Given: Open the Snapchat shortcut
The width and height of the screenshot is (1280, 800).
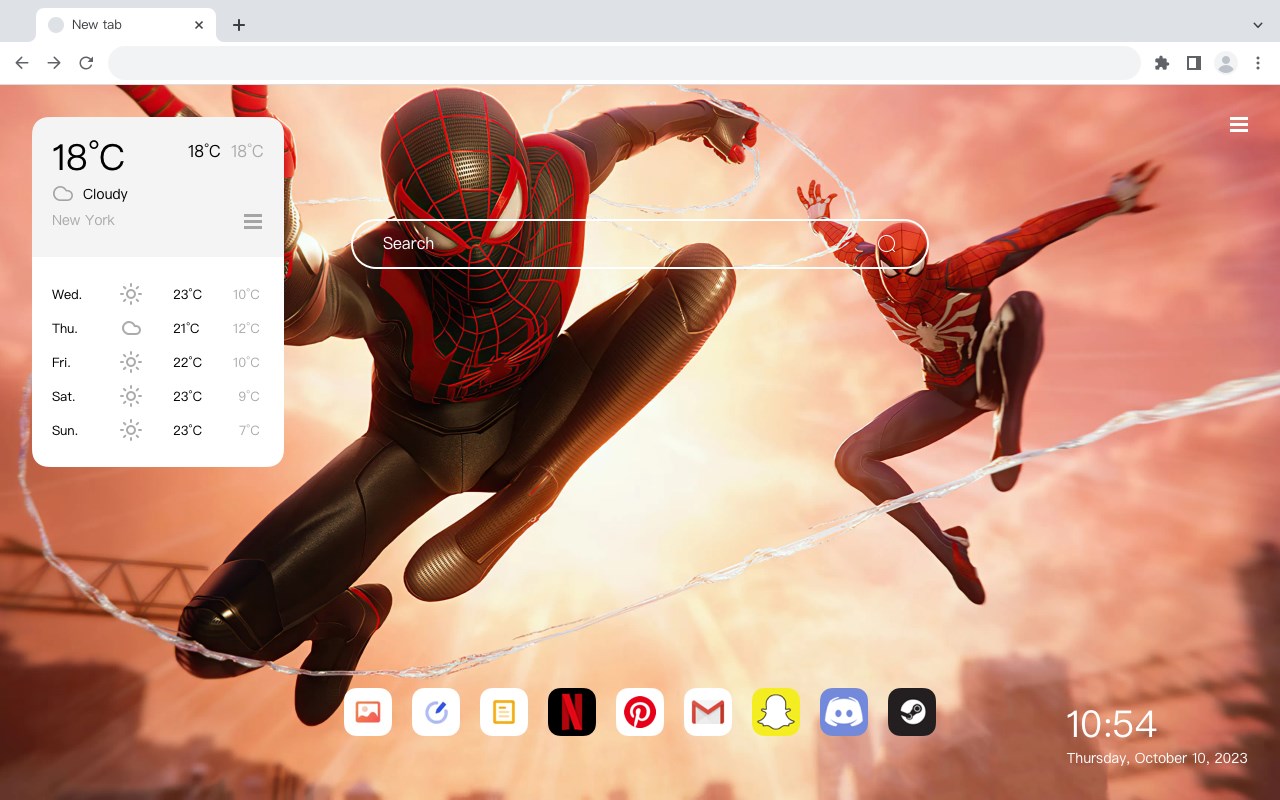Looking at the screenshot, I should 776,712.
